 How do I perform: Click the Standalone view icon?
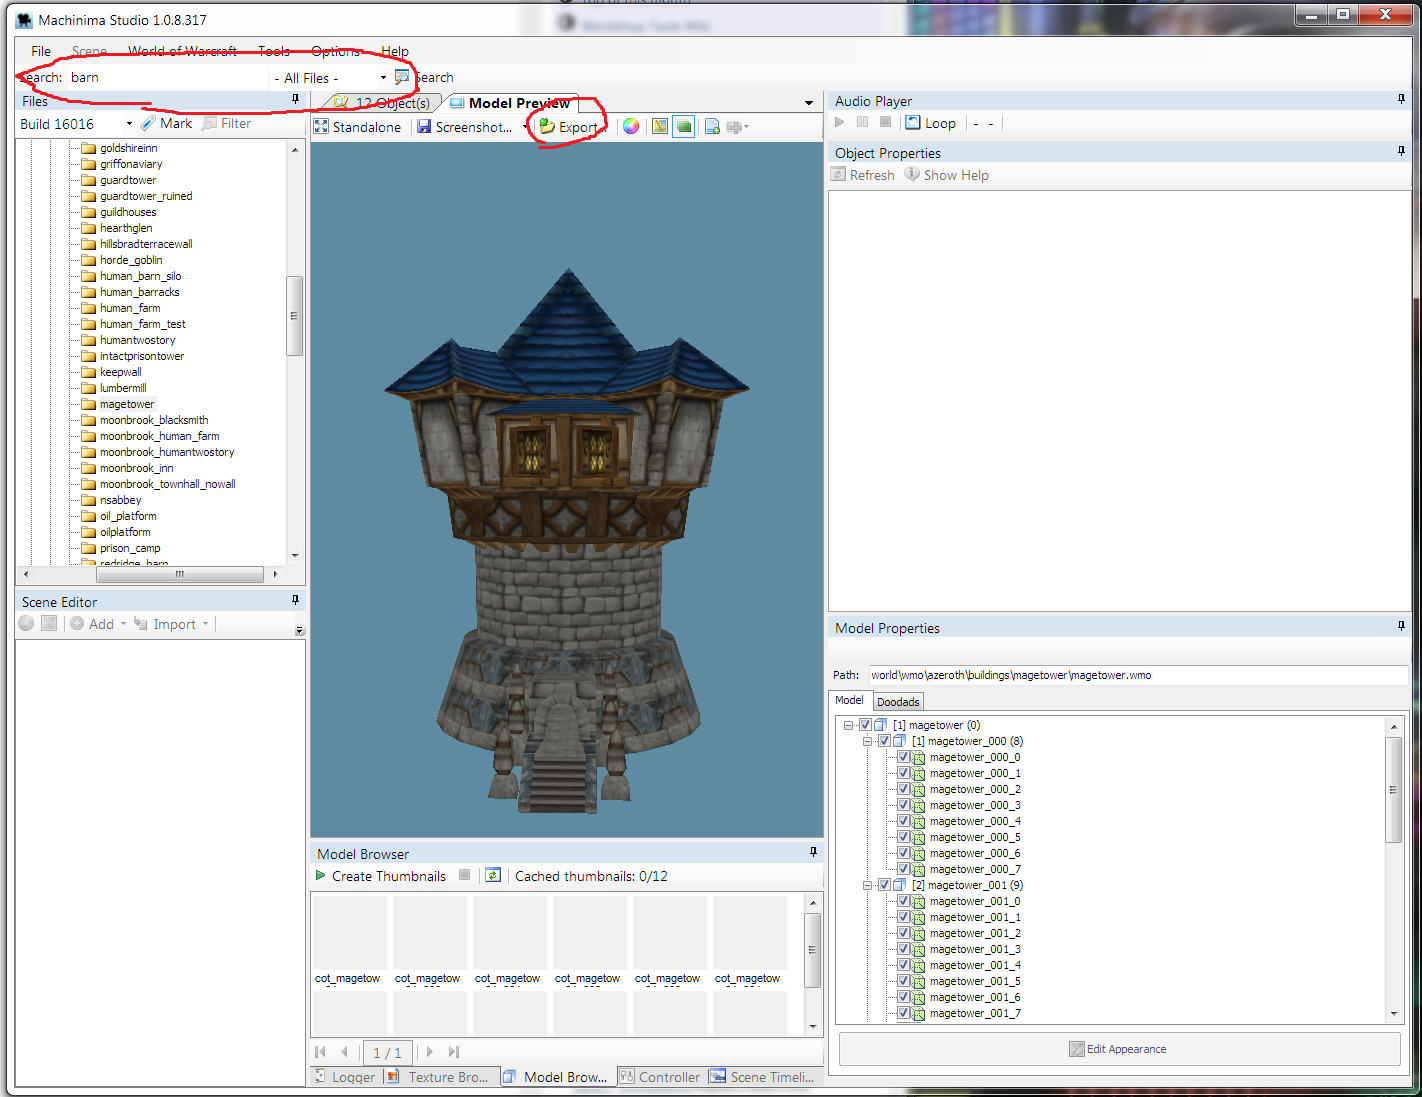click(x=321, y=127)
